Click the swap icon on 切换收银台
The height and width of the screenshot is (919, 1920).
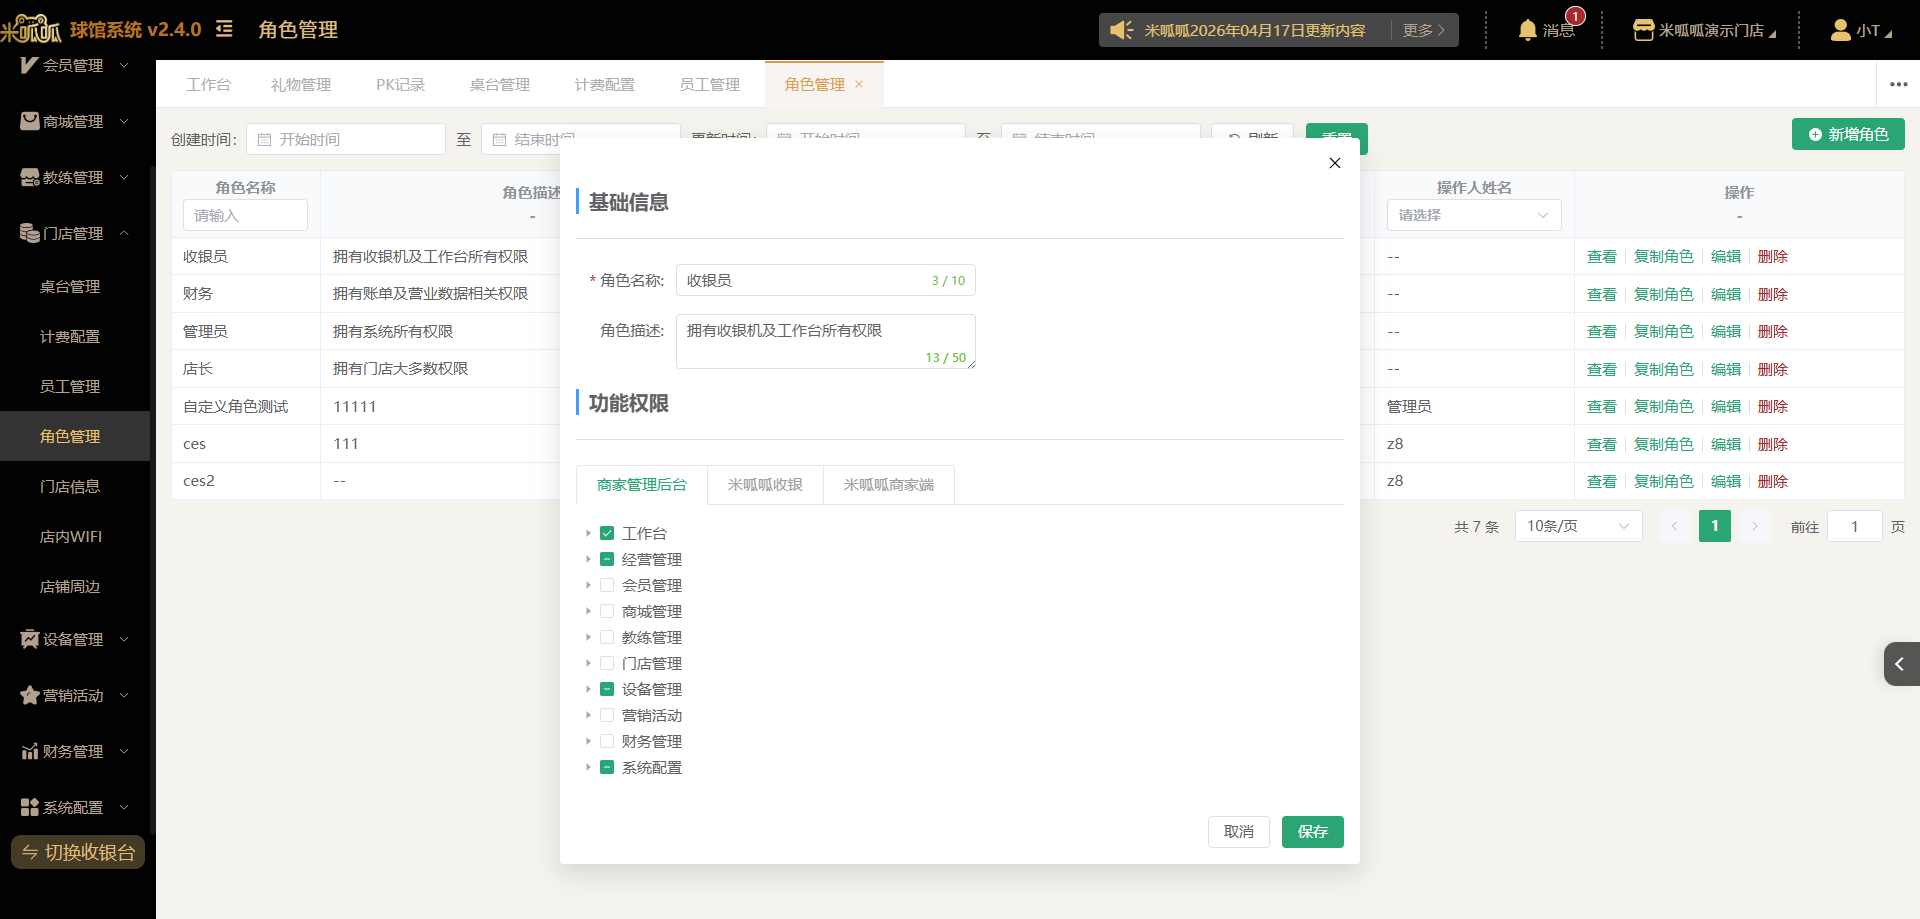click(30, 852)
